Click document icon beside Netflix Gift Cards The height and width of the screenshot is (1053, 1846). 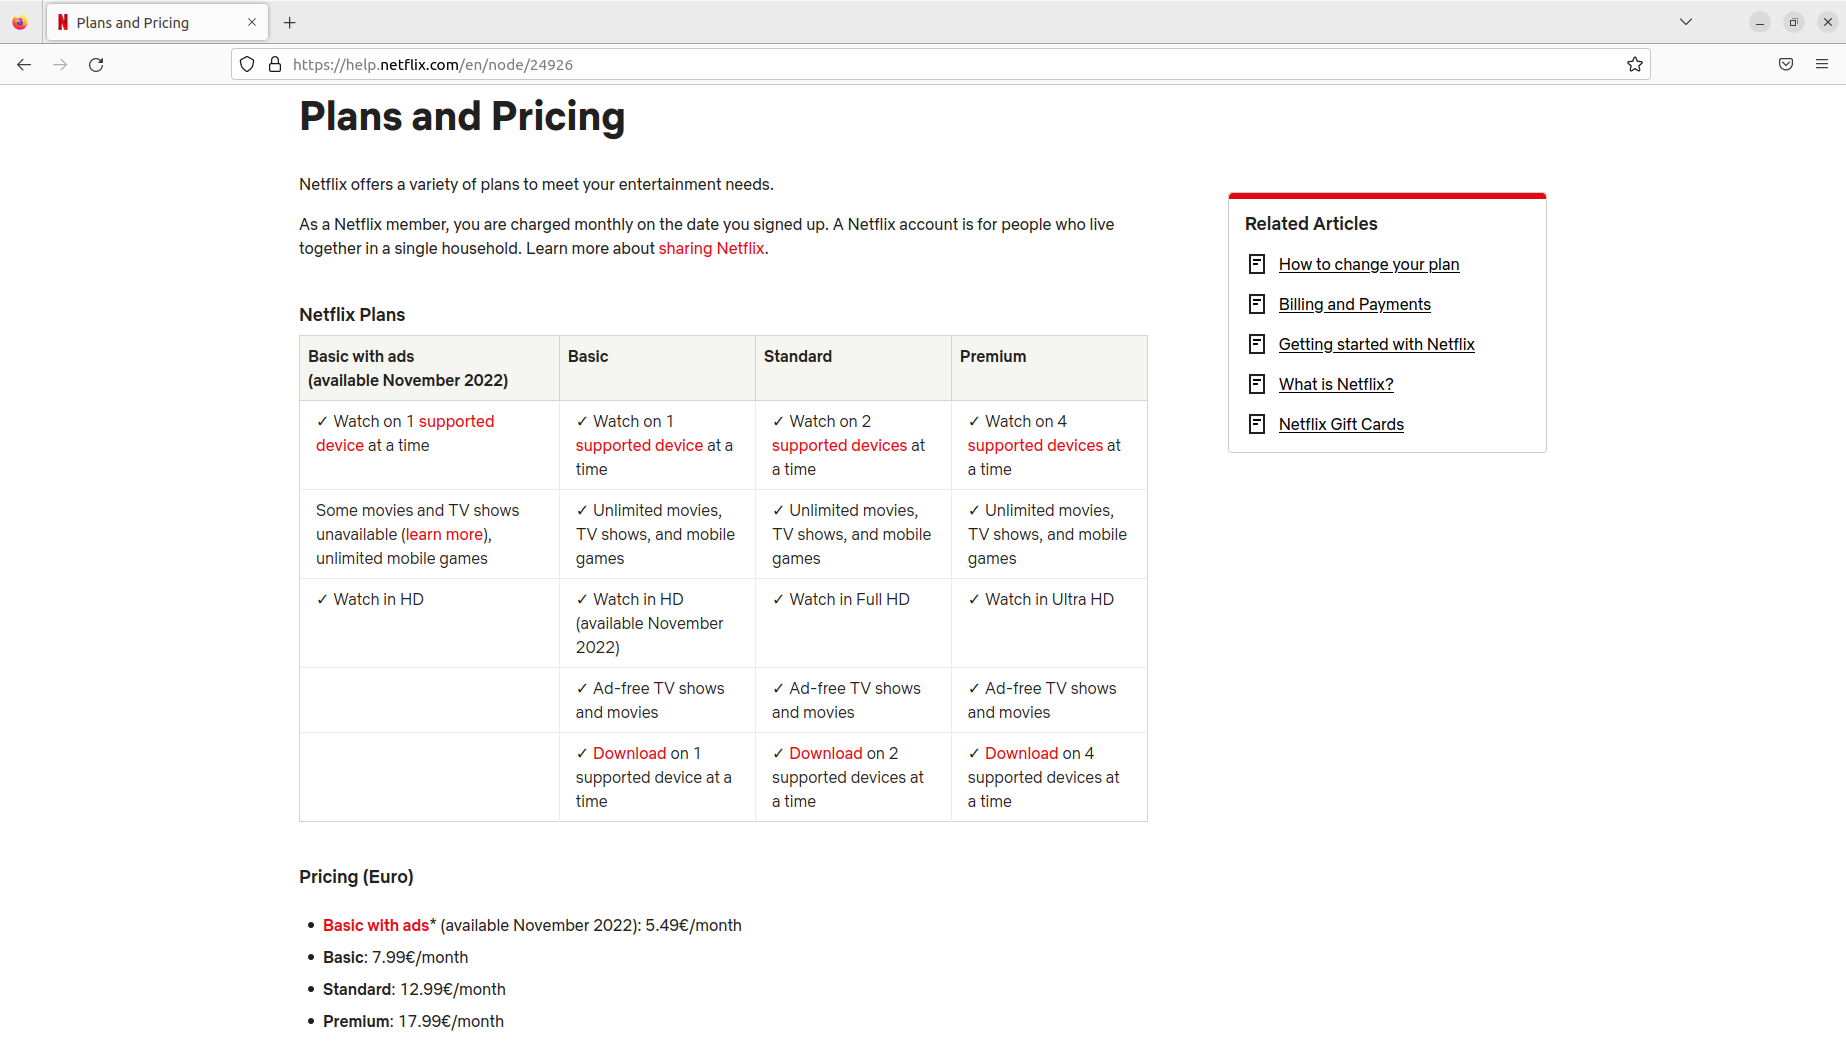coord(1257,424)
